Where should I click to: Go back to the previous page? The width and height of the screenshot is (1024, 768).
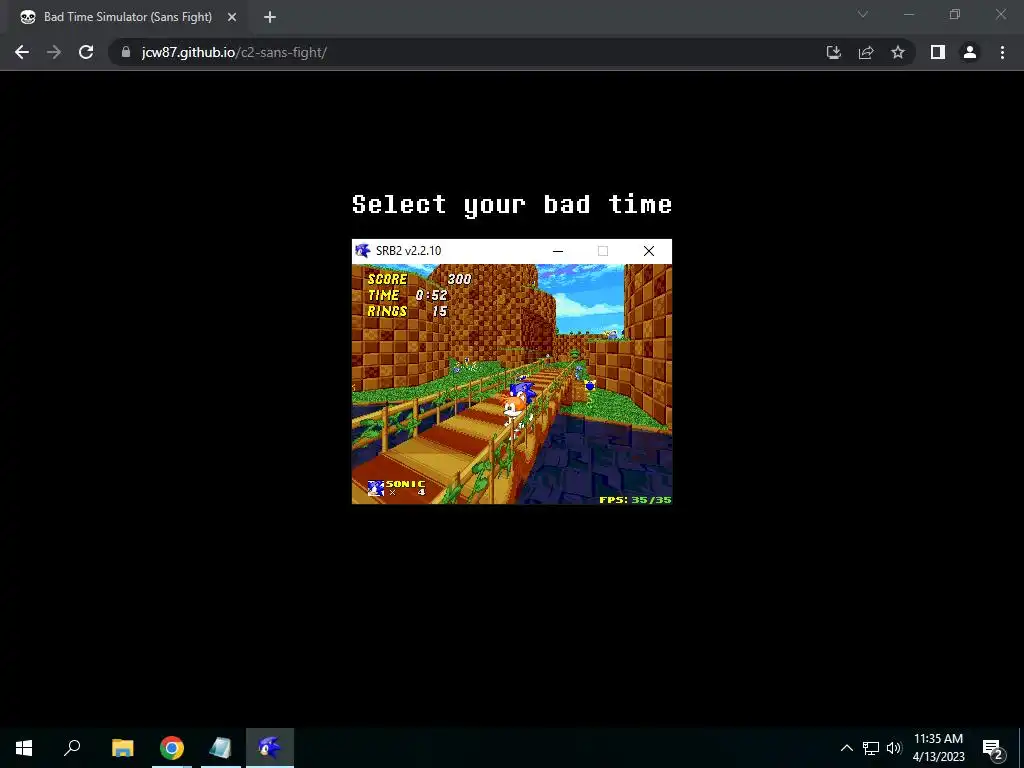click(22, 52)
